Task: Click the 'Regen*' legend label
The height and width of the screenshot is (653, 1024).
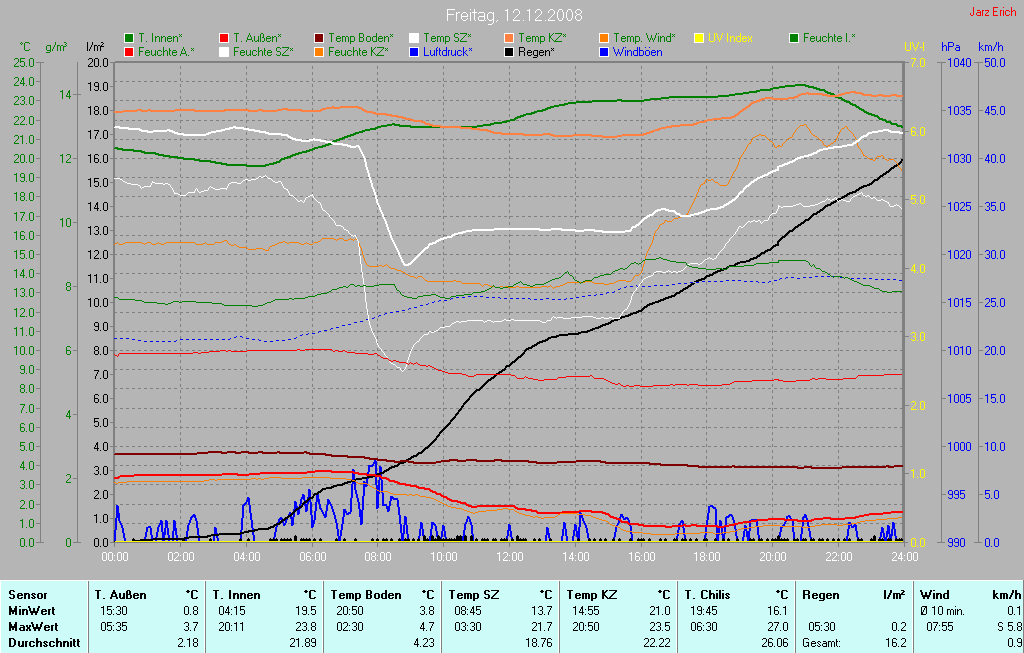Action: click(x=536, y=52)
